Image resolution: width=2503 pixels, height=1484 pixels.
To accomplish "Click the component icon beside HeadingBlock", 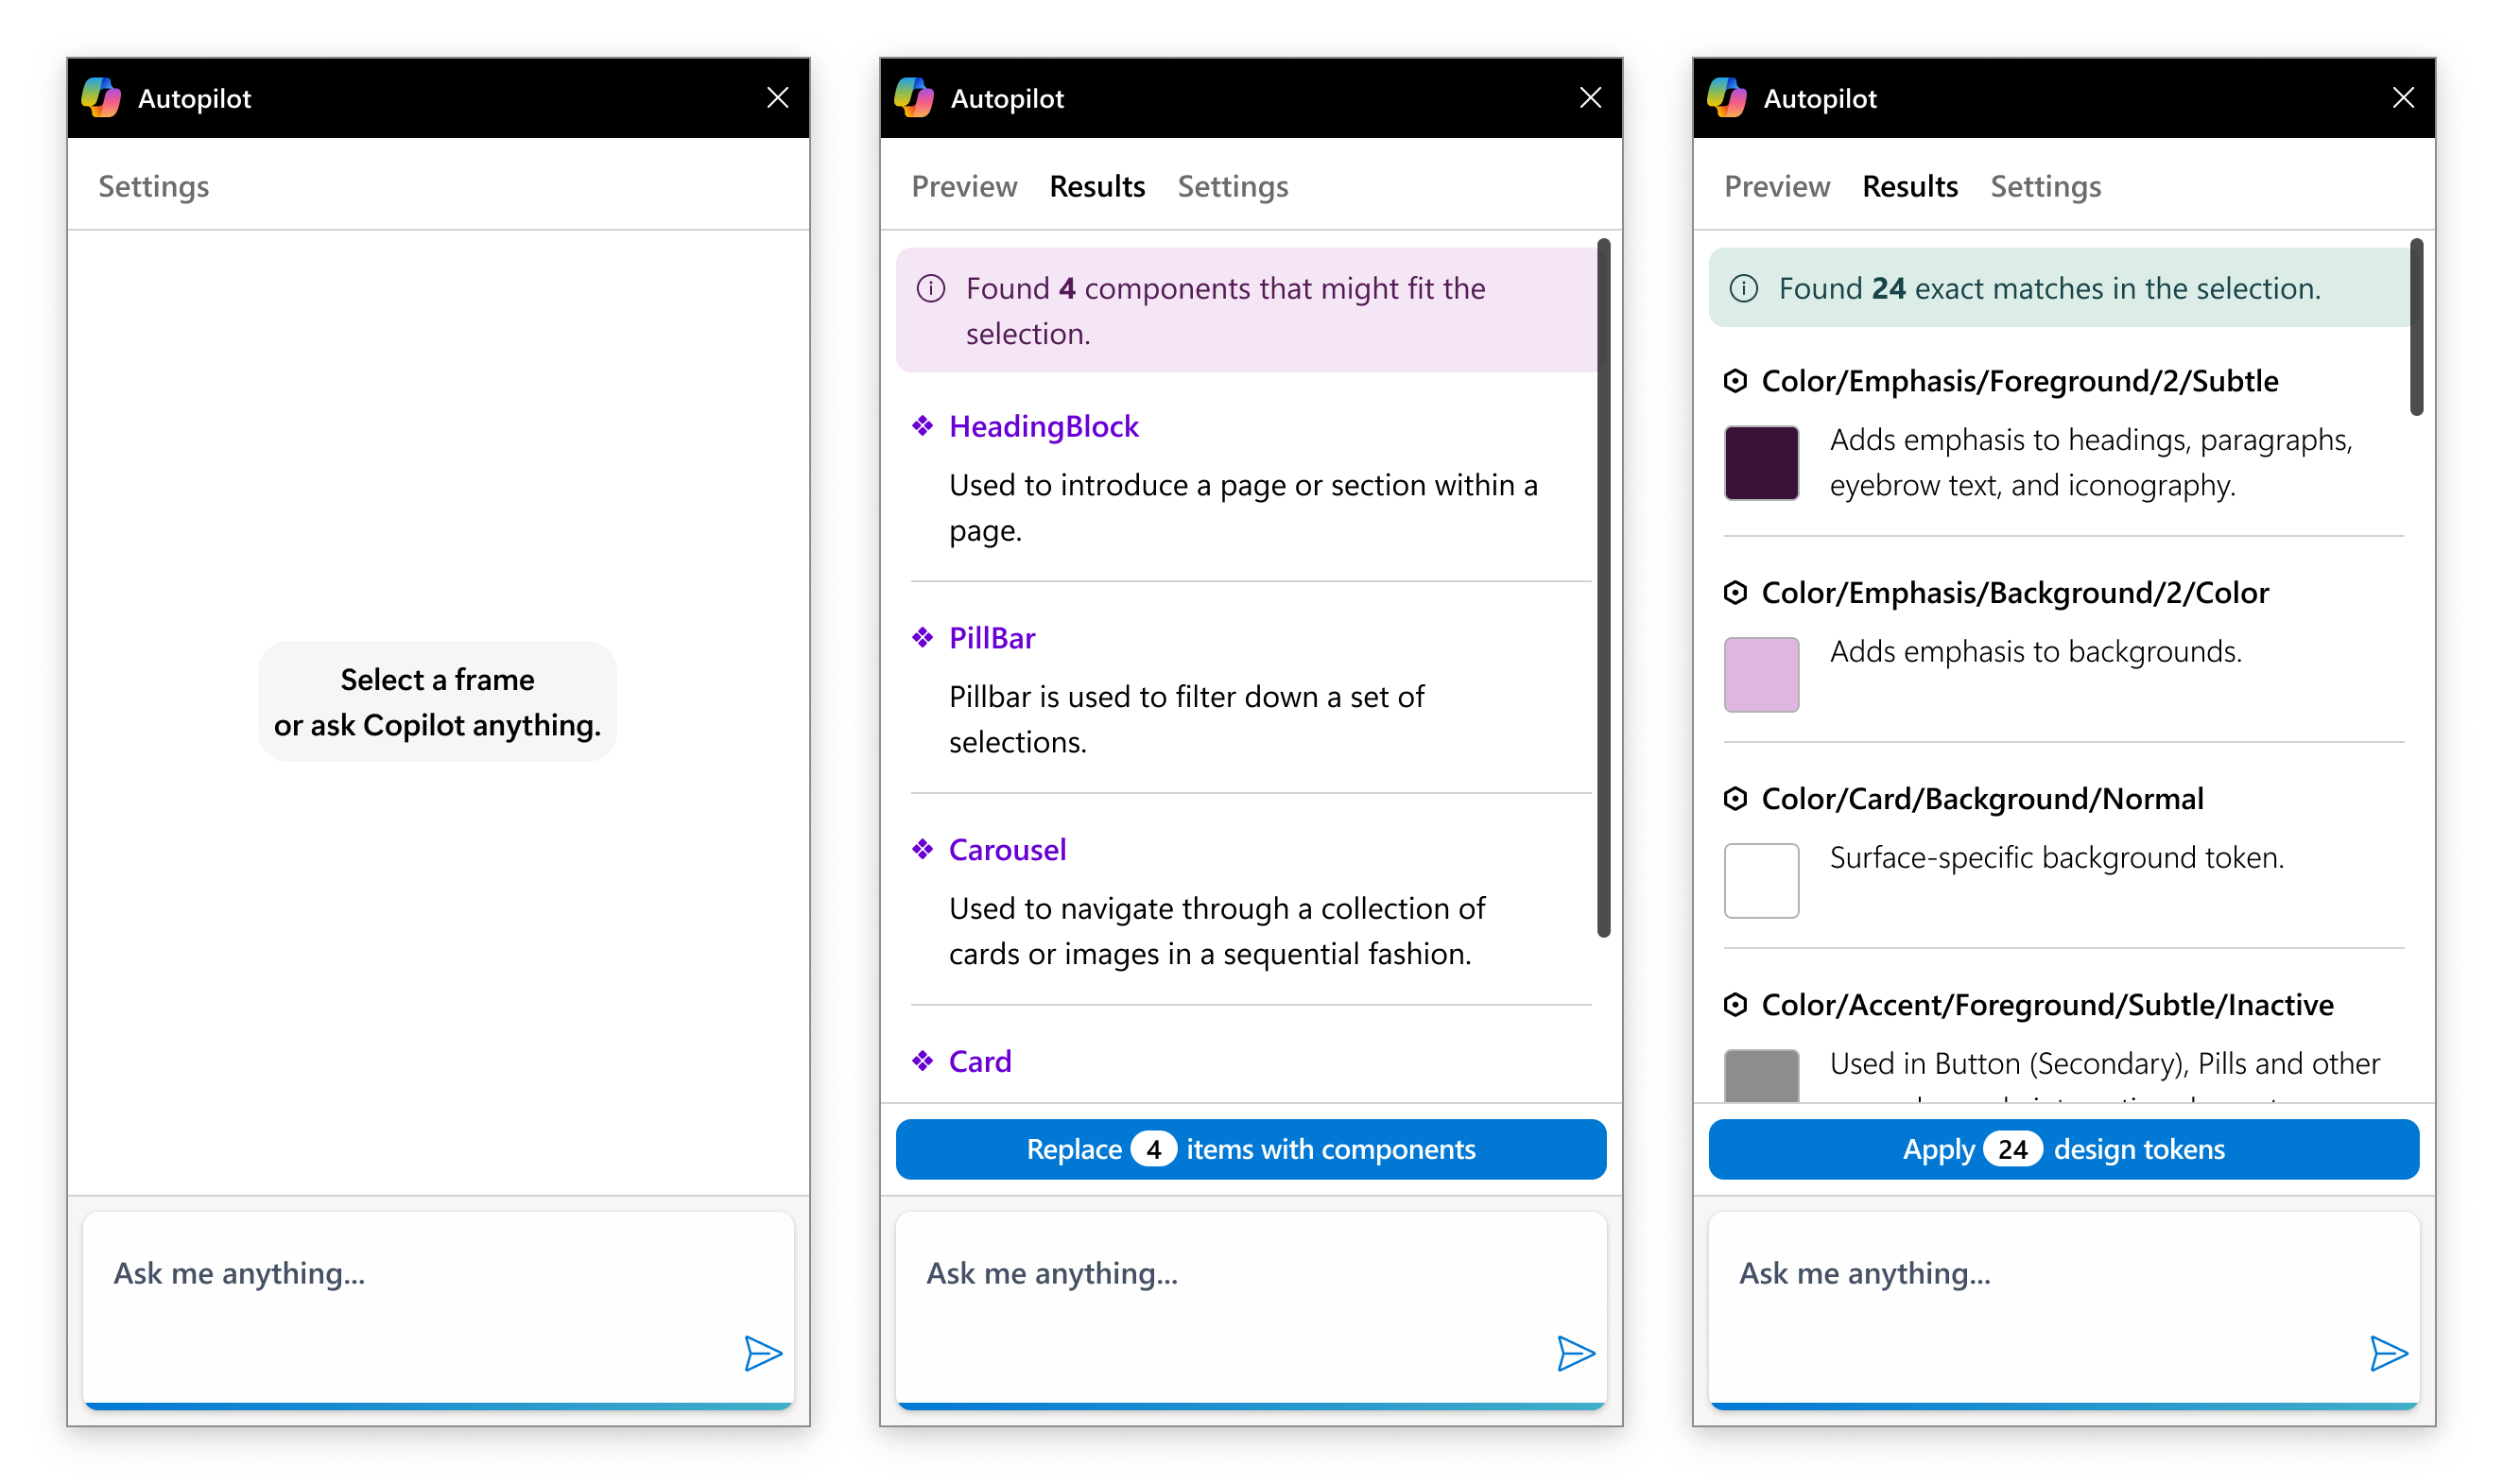I will pyautogui.click(x=923, y=426).
